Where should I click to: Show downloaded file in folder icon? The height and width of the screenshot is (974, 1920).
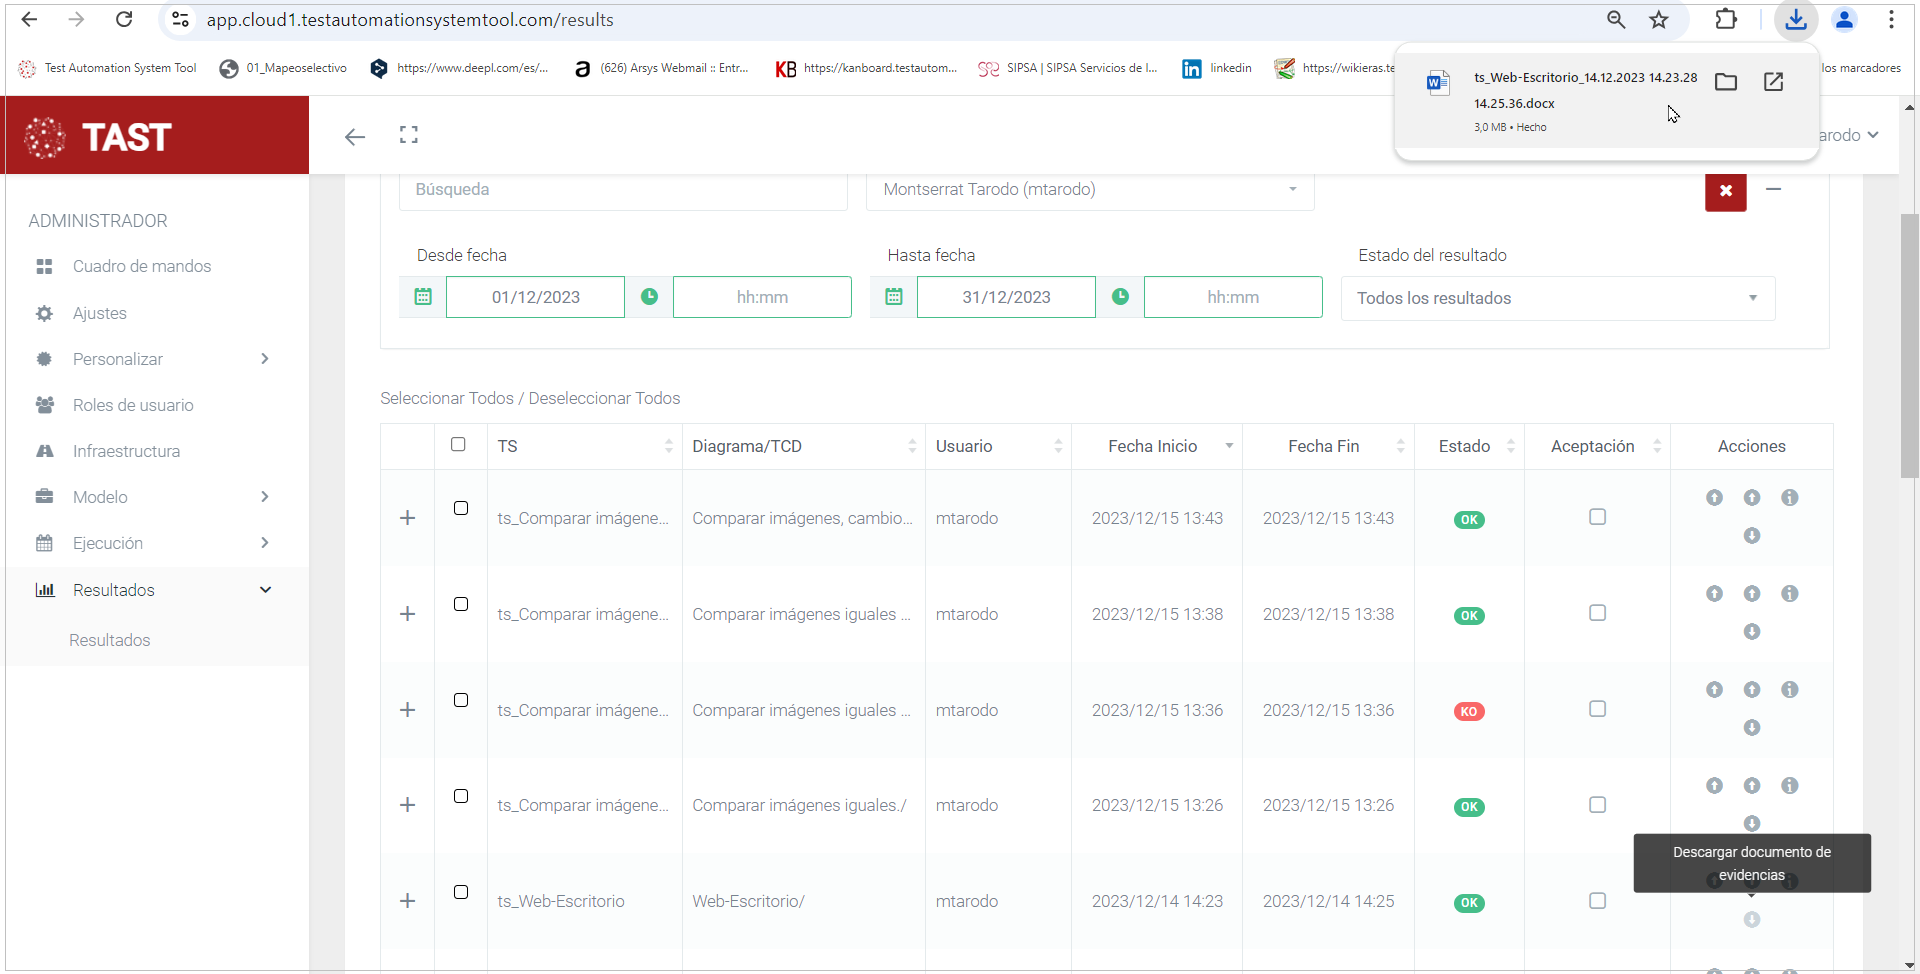click(1725, 82)
